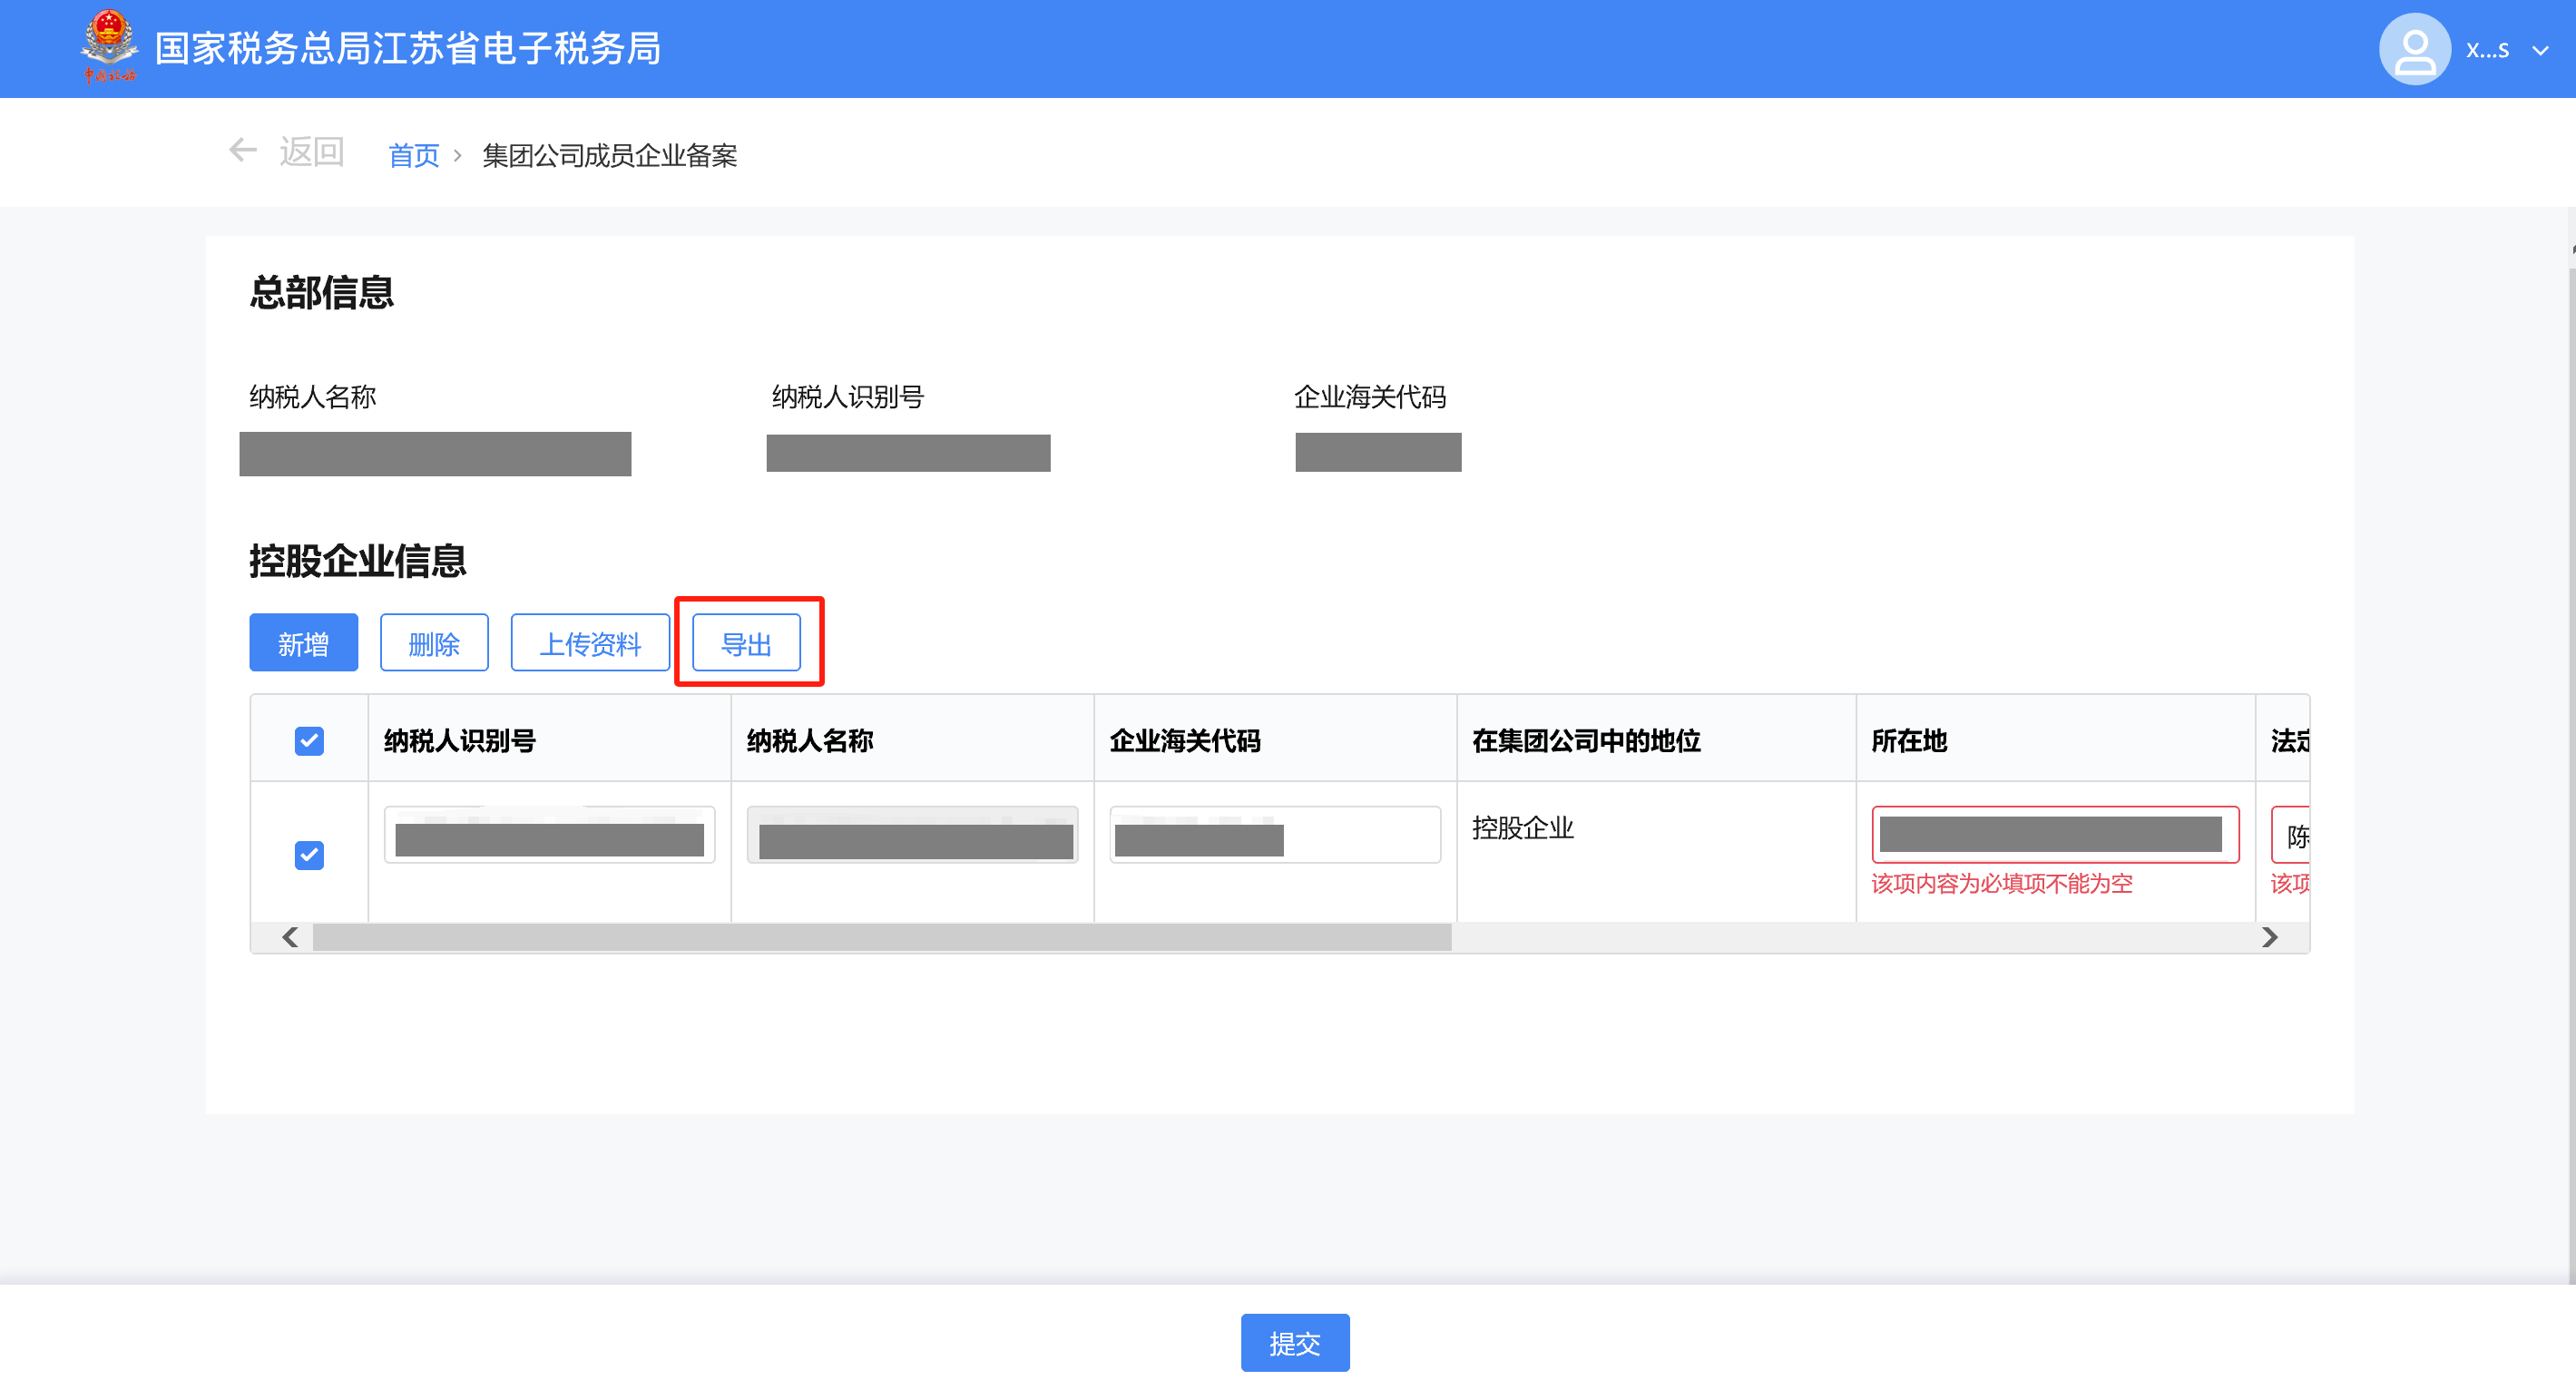Viewport: 2576px width, 1380px height.
Task: Uncheck the first row checkbox
Action: [x=309, y=854]
